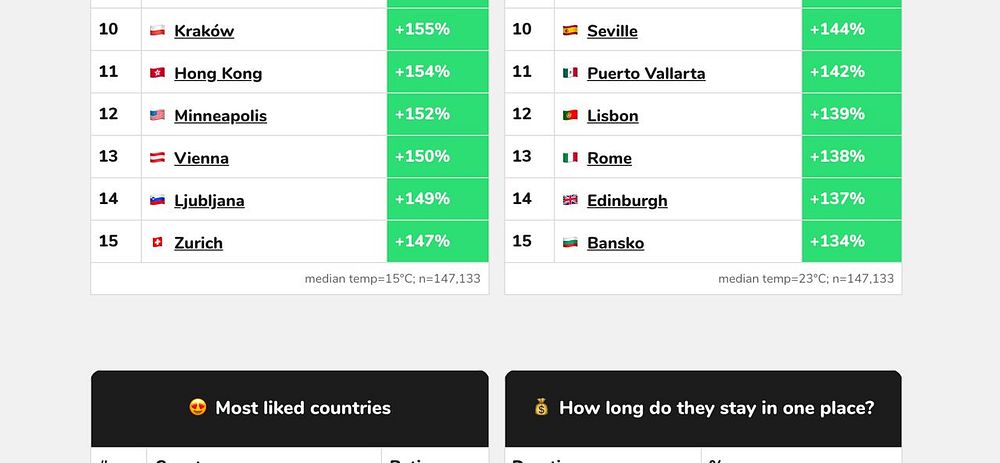Open the Kraków city link
1000x463 pixels.
click(204, 31)
